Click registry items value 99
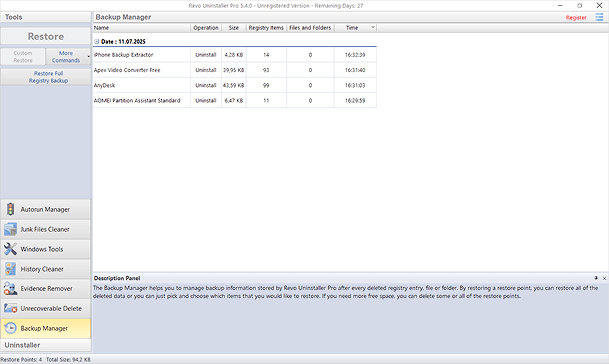609x364 pixels. (266, 85)
